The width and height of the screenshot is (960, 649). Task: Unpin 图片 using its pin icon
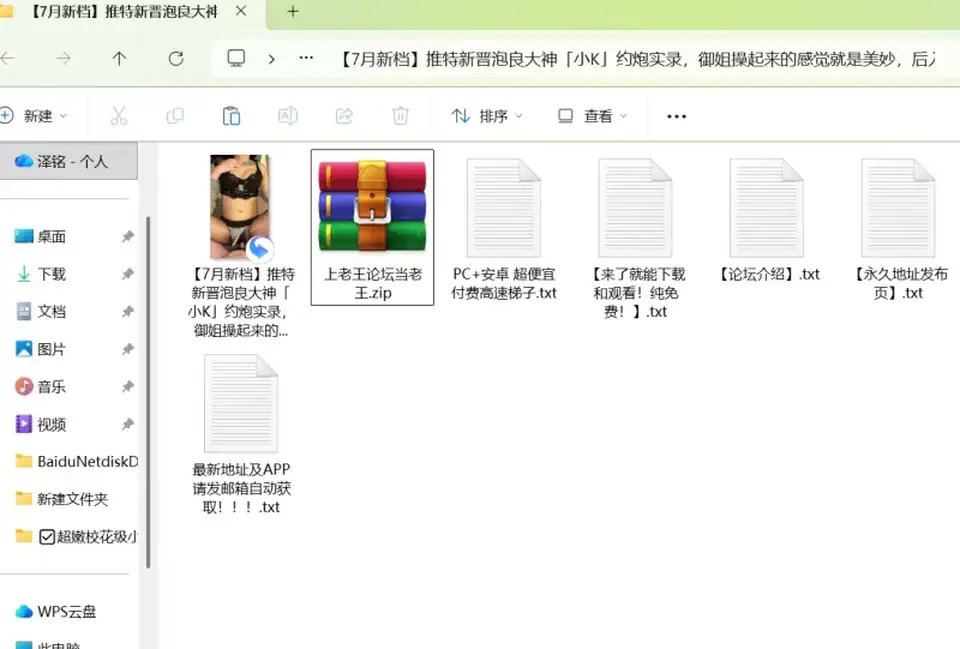pos(127,349)
